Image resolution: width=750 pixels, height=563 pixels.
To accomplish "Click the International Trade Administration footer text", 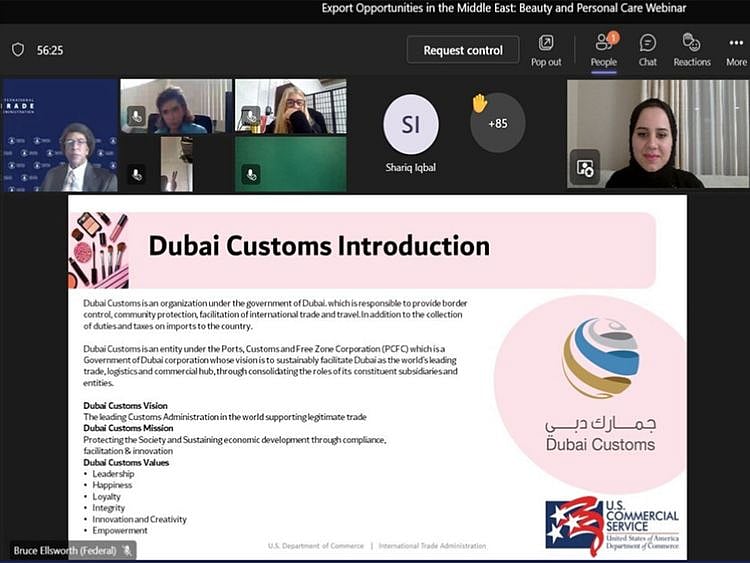I will (x=432, y=546).
